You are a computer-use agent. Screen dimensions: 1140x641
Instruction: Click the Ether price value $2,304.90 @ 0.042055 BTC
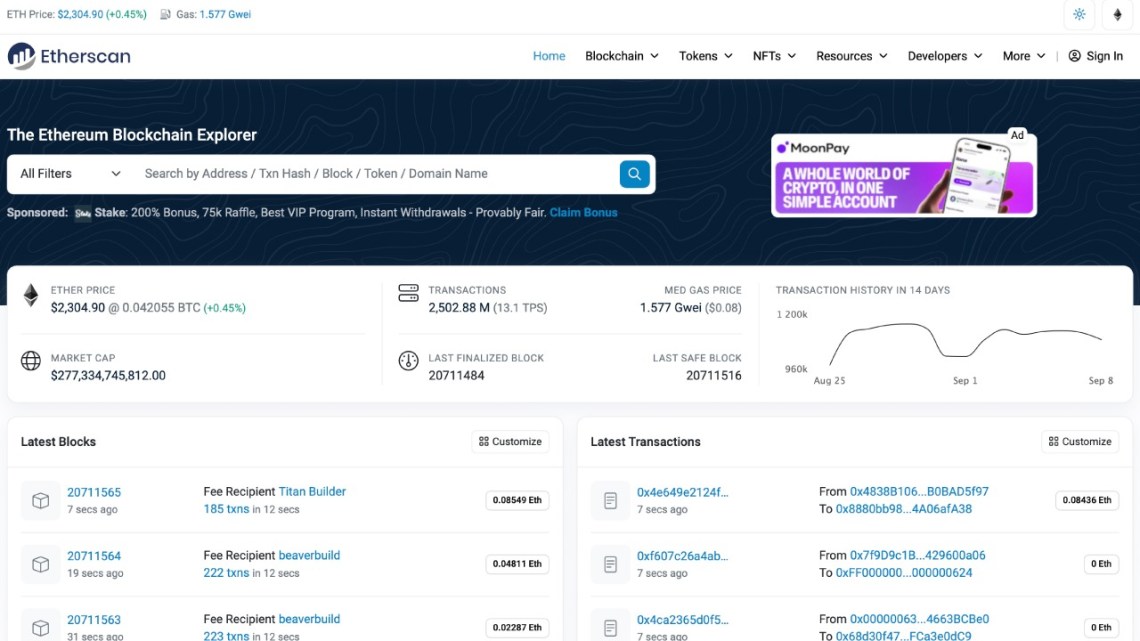pyautogui.click(x=125, y=307)
